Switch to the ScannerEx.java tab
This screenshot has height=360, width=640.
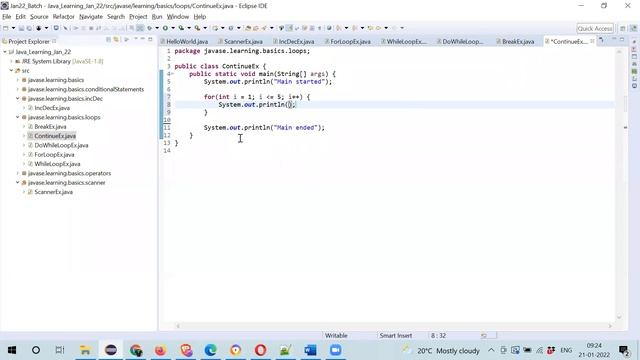tap(241, 42)
